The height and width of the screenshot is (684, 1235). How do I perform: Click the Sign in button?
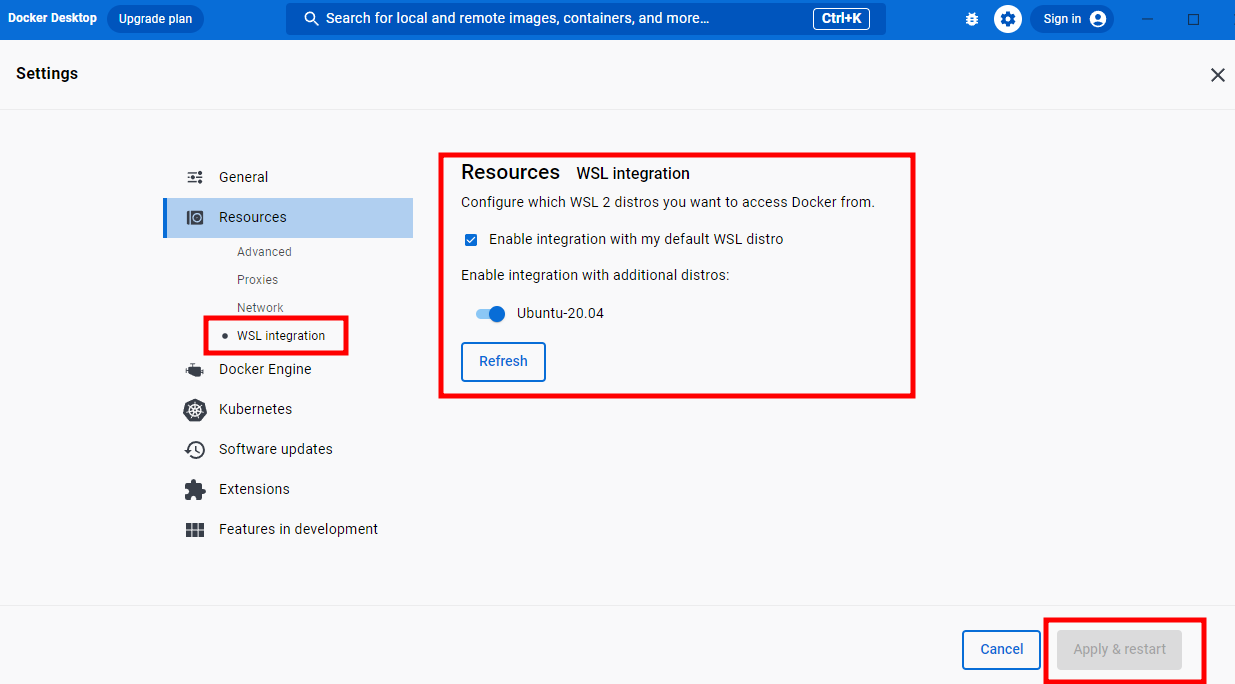tap(1072, 19)
